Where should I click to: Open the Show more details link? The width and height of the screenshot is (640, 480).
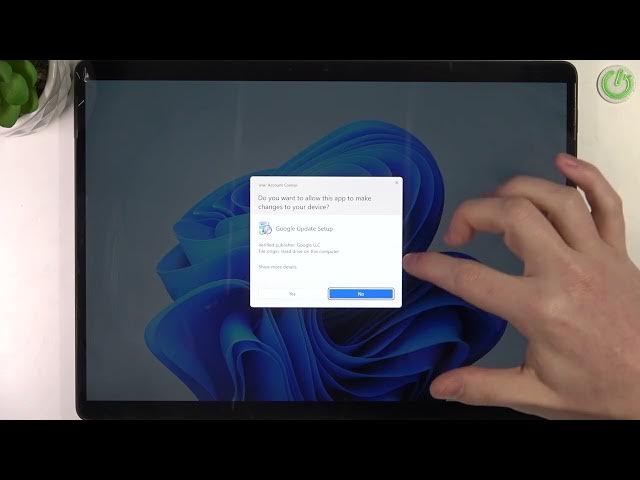[x=278, y=267]
